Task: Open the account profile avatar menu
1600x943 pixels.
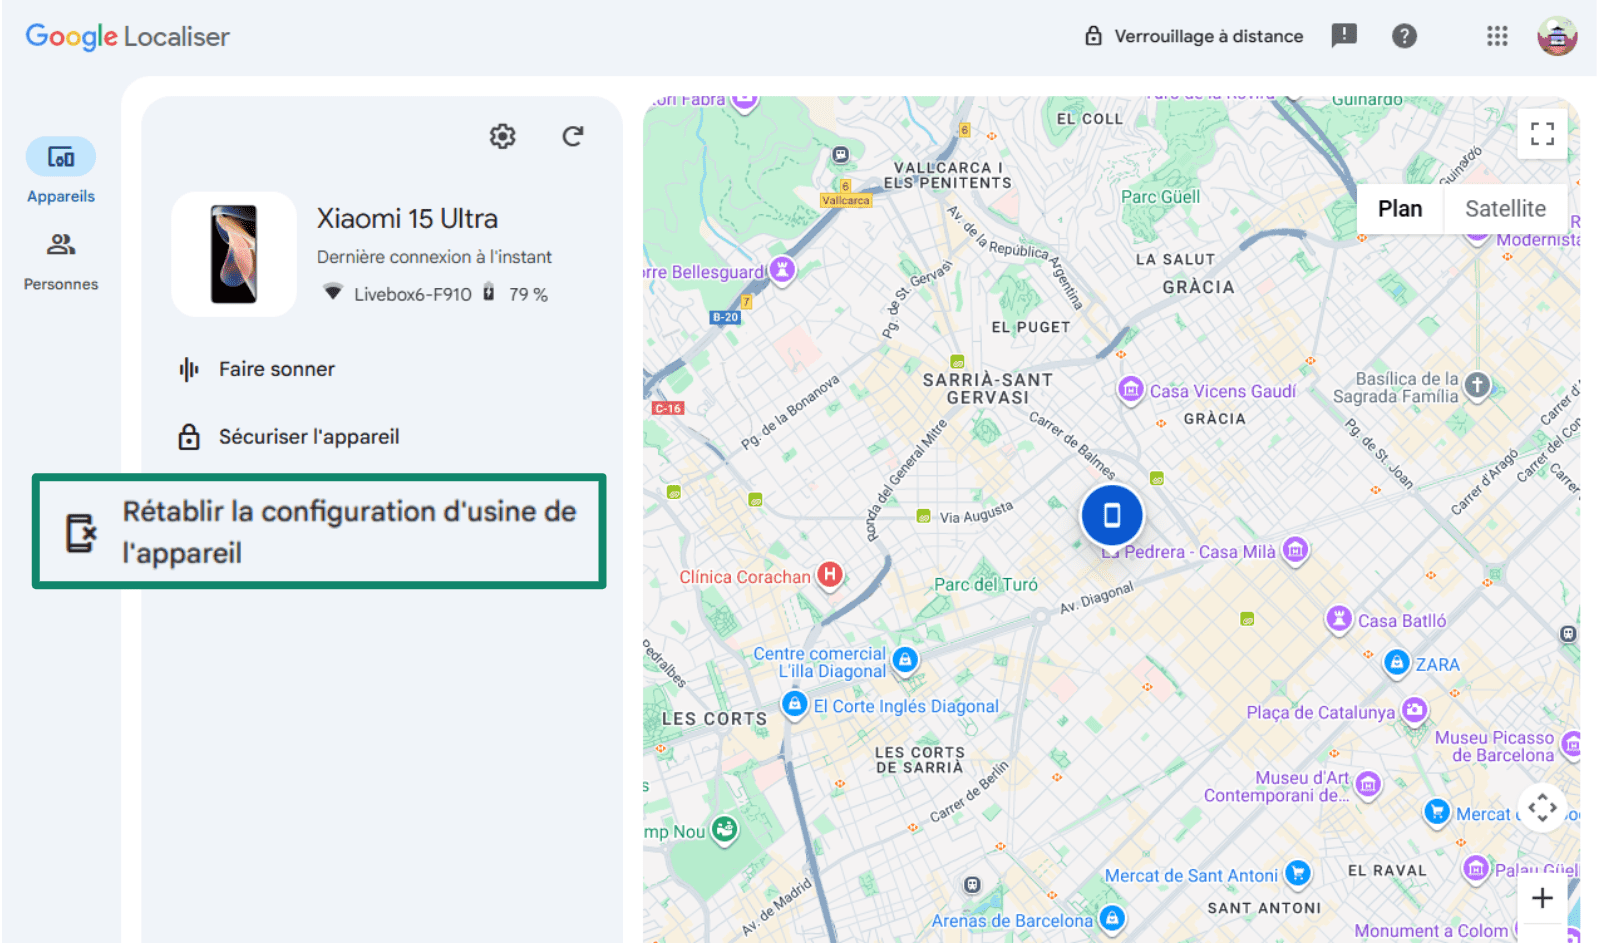Action: pyautogui.click(x=1556, y=36)
